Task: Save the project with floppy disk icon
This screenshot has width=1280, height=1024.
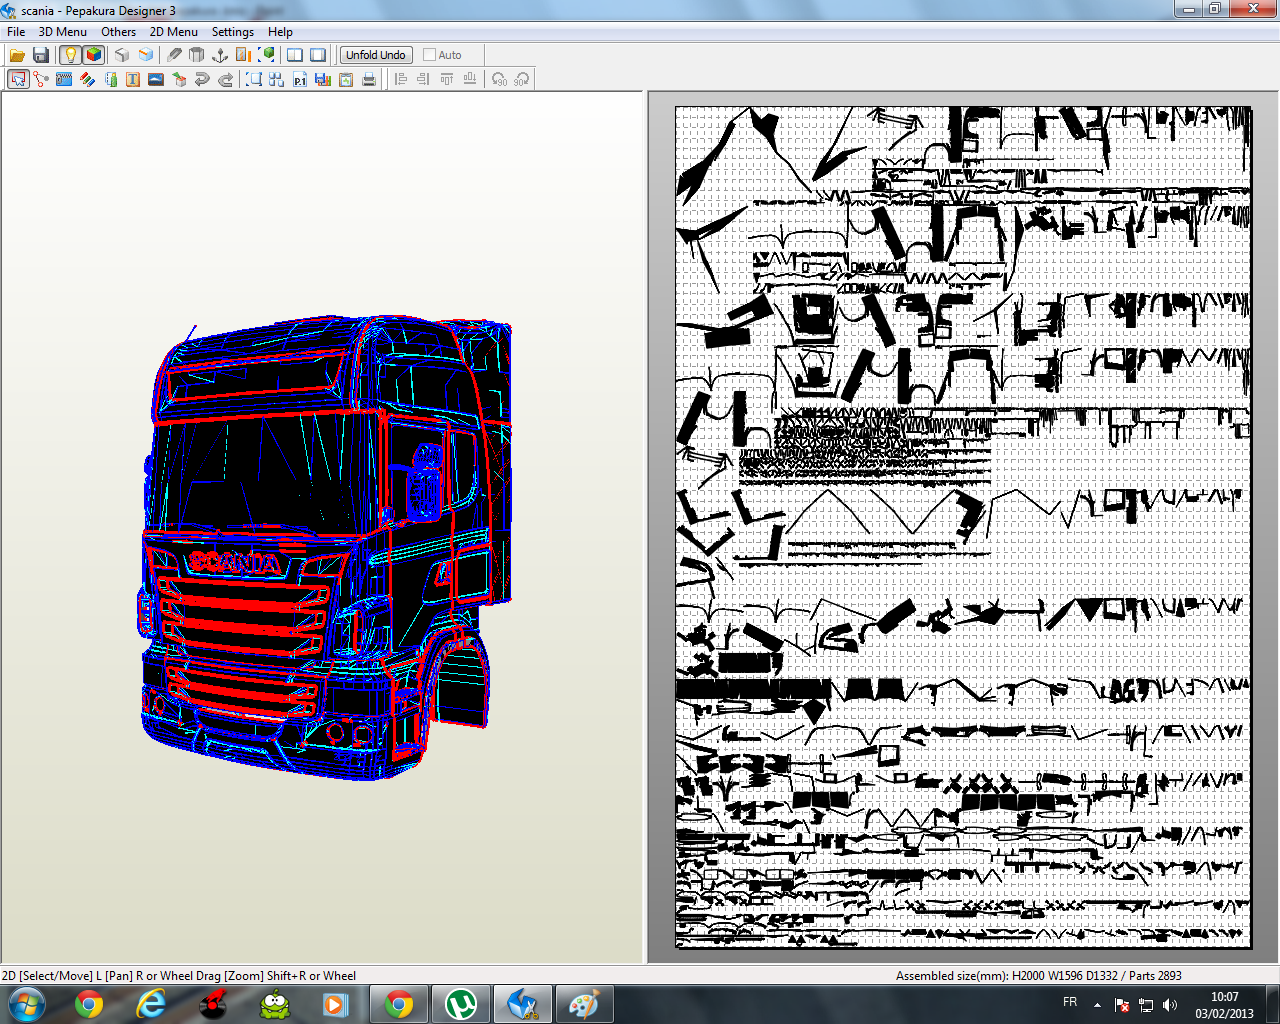Action: coord(41,55)
